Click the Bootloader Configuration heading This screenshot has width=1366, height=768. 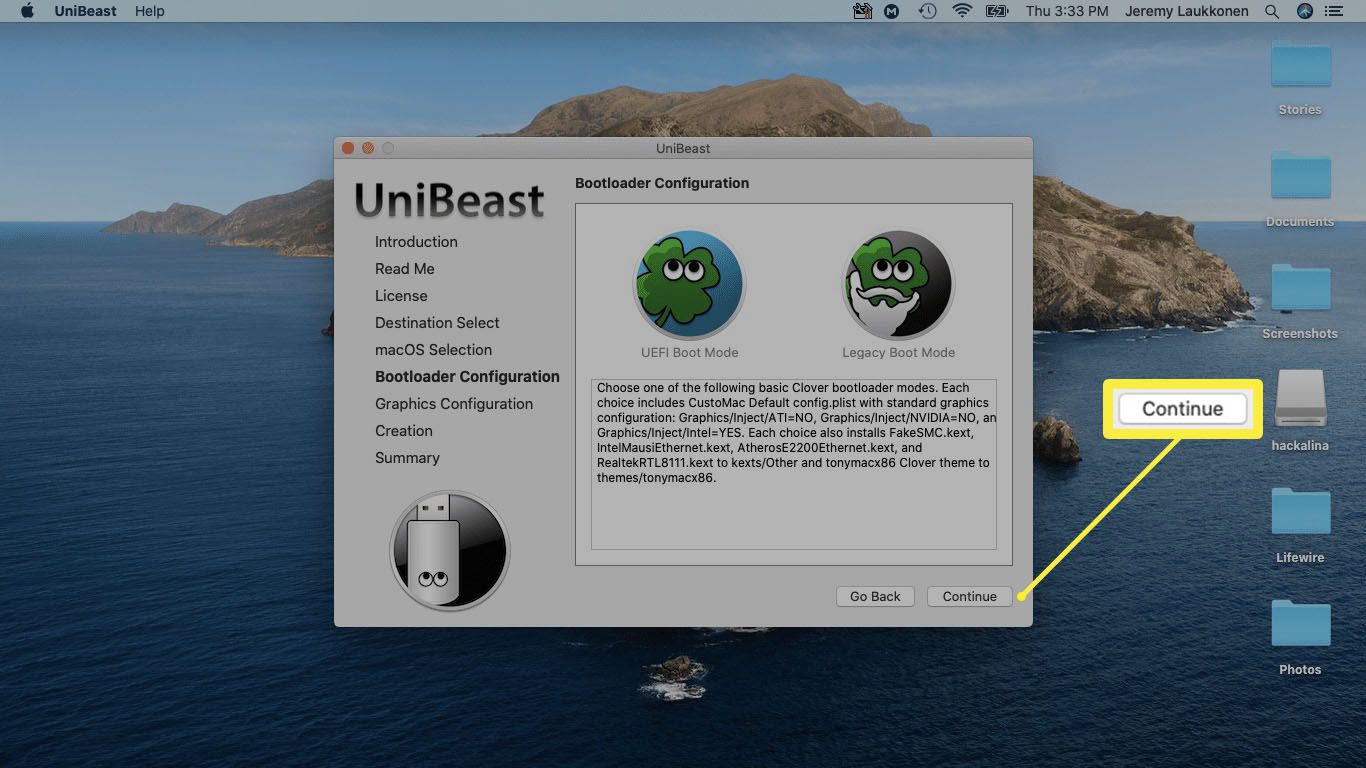(x=662, y=183)
